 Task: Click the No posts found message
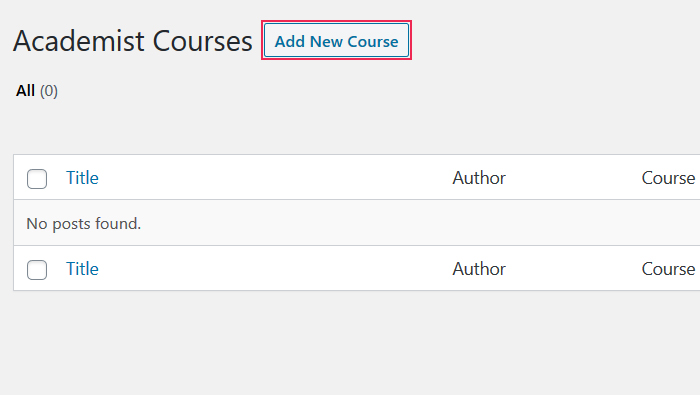(83, 223)
